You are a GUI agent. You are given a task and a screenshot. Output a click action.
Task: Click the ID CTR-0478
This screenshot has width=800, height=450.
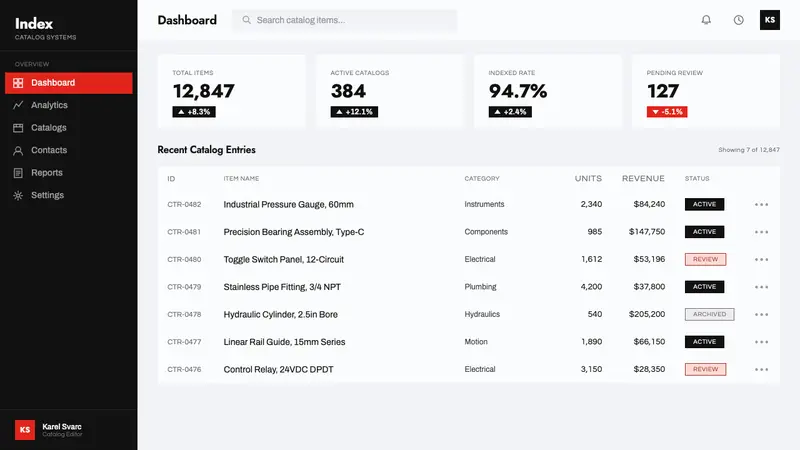point(184,315)
